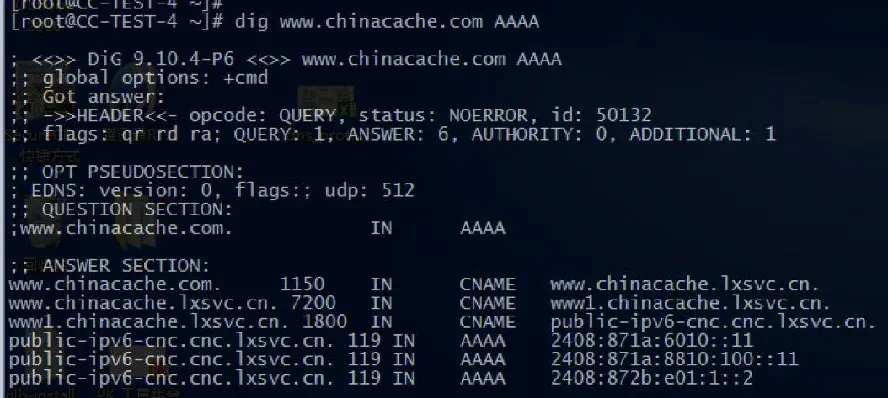888x398 pixels.
Task: Click the 'OPT PSEUDOSECTION:' heading
Action: 143,172
